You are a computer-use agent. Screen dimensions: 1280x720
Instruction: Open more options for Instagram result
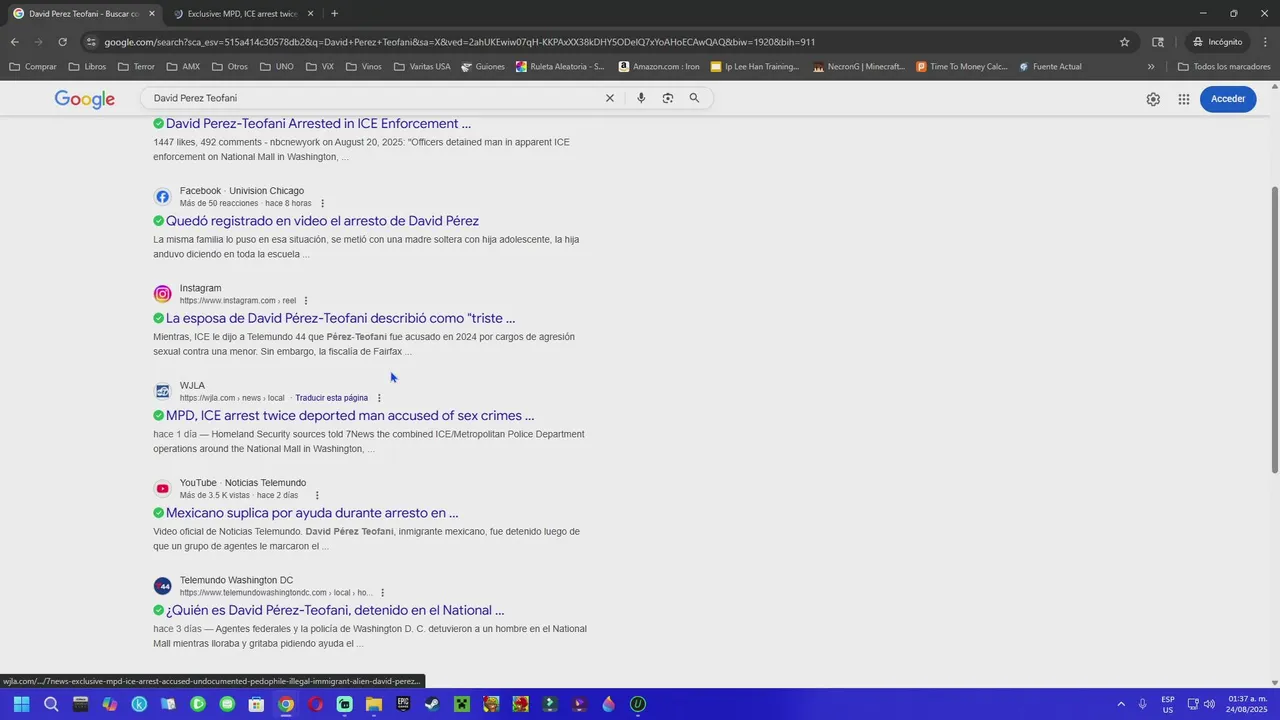tap(306, 301)
